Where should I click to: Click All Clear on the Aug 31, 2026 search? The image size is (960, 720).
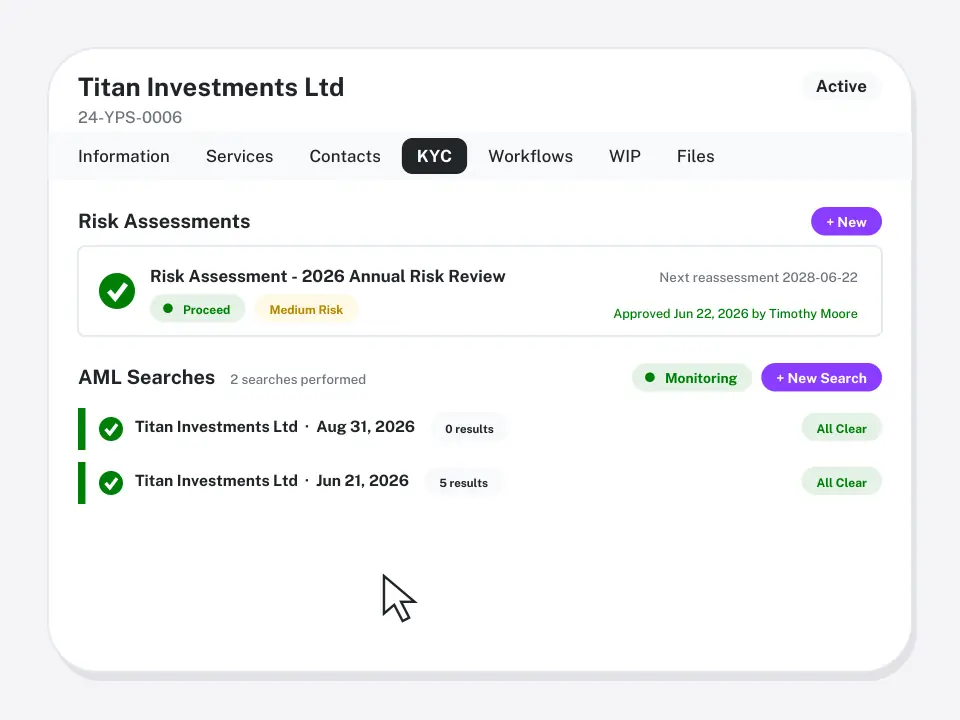(841, 429)
